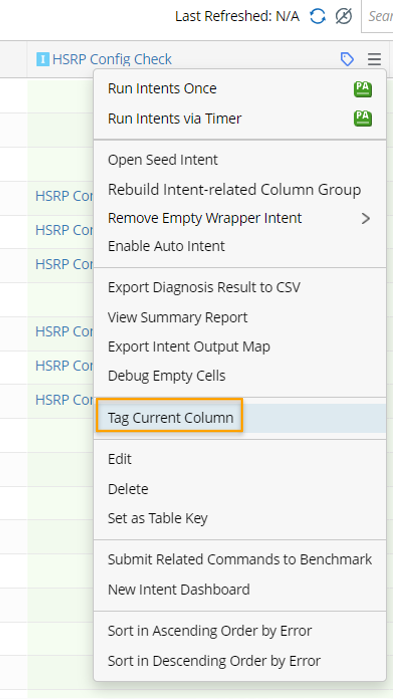
Task: Open the HSRP Config Check column header link
Action: click(x=112, y=59)
